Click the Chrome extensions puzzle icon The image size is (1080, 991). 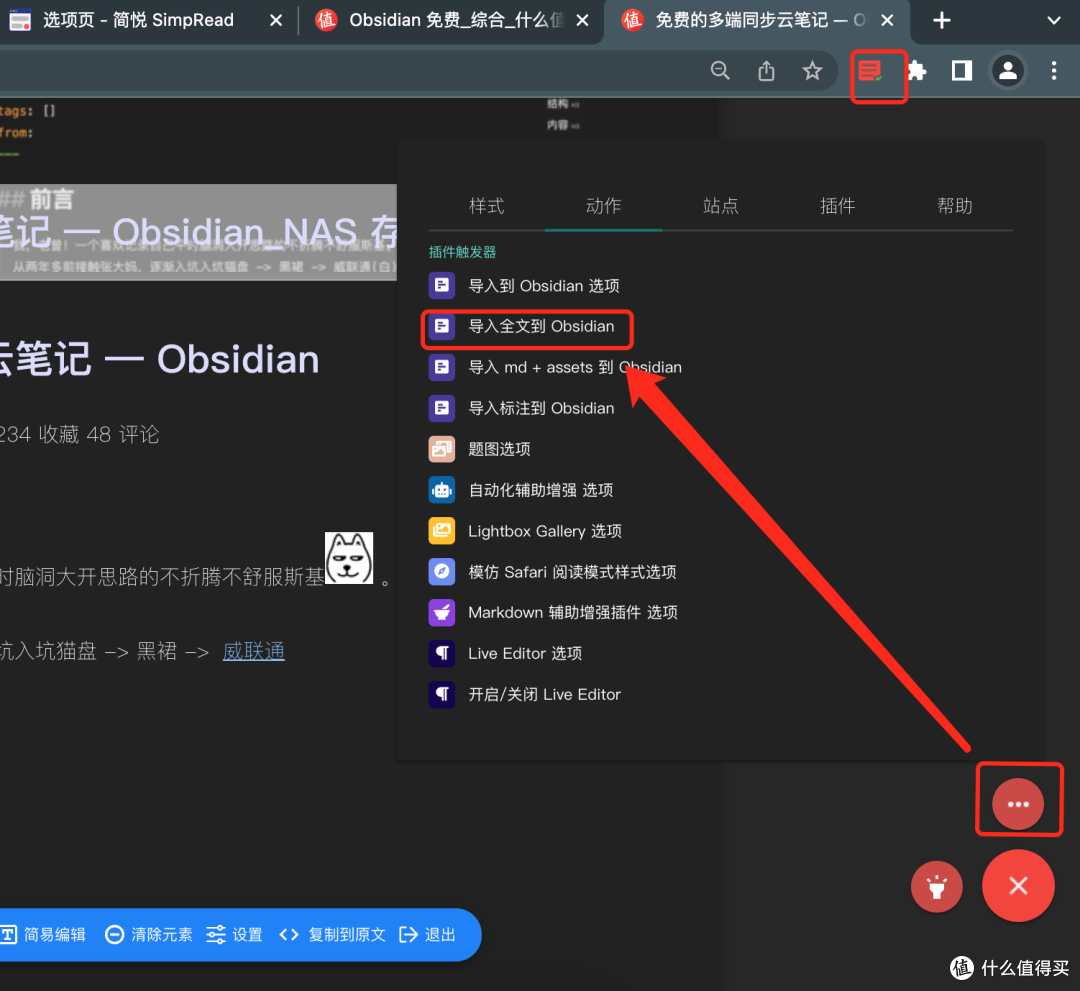[916, 71]
